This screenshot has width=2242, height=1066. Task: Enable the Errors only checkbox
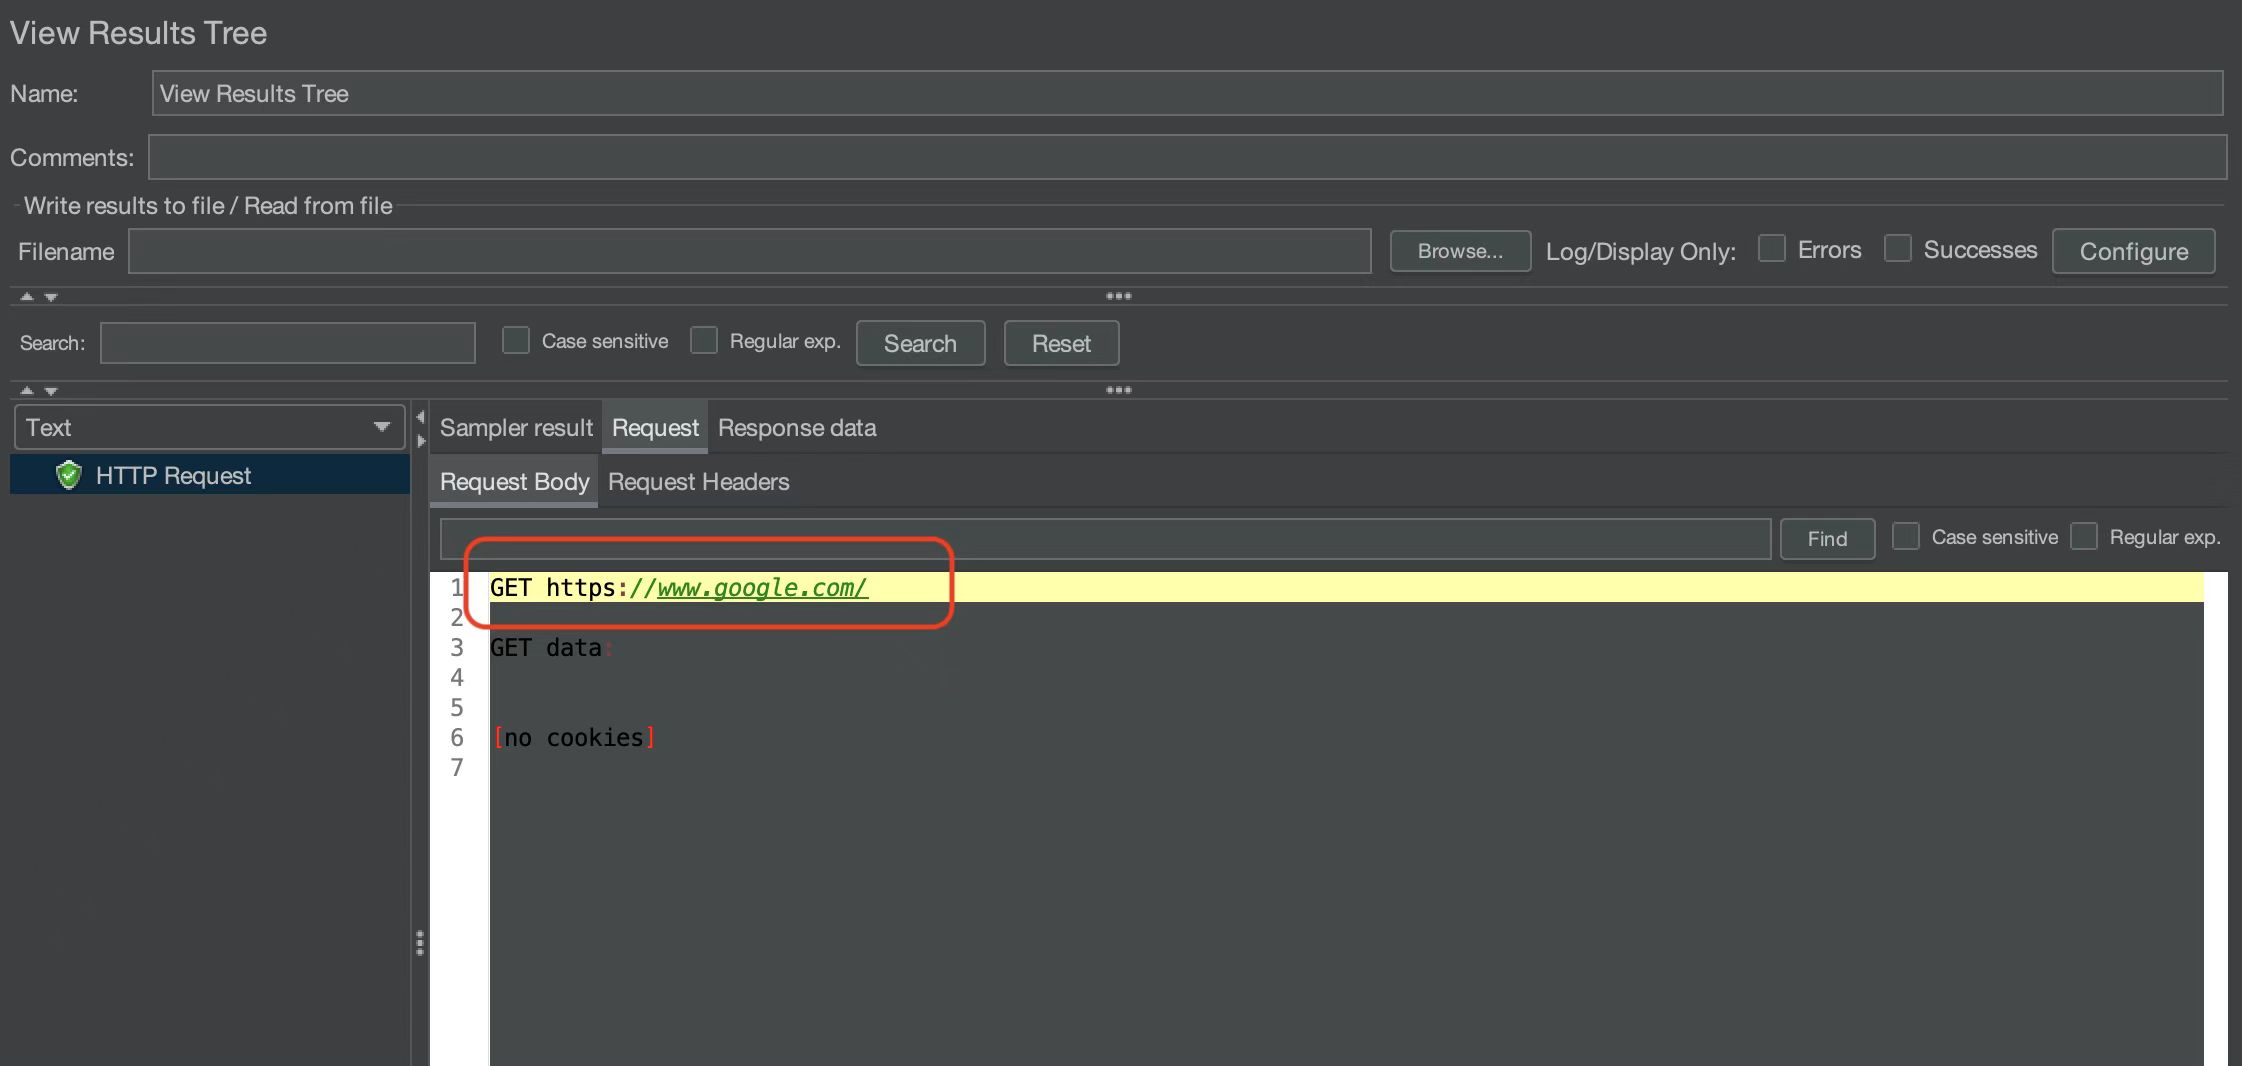click(x=1771, y=249)
